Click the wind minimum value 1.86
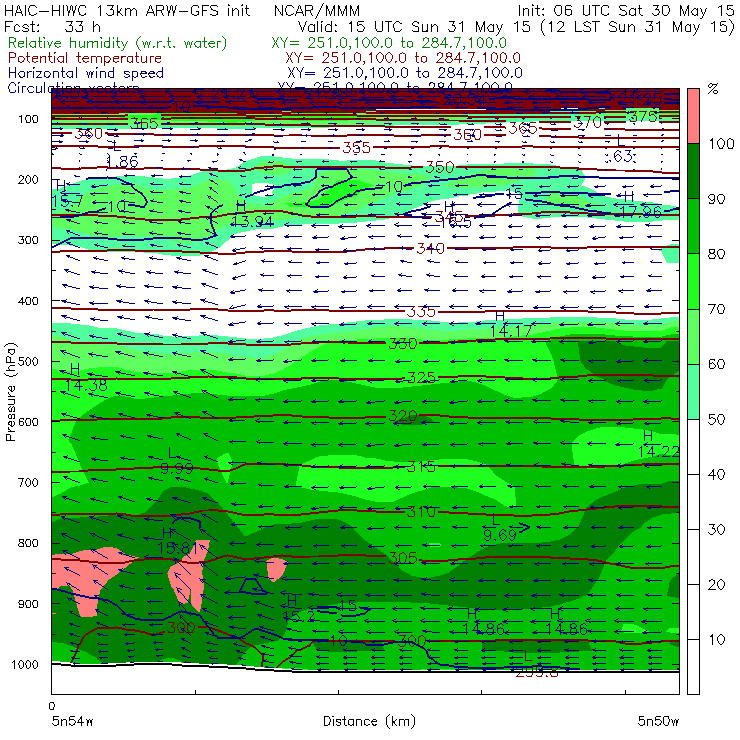 click(x=123, y=162)
